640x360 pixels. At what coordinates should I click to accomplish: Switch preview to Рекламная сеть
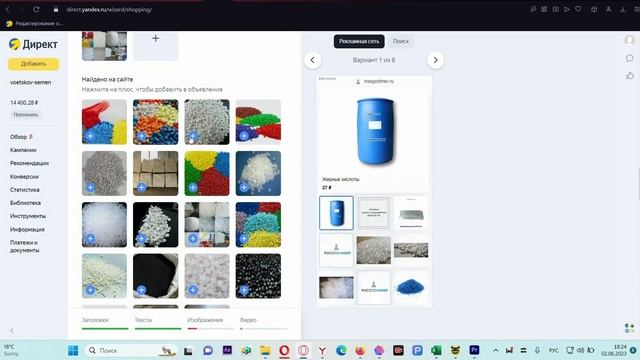(359, 41)
